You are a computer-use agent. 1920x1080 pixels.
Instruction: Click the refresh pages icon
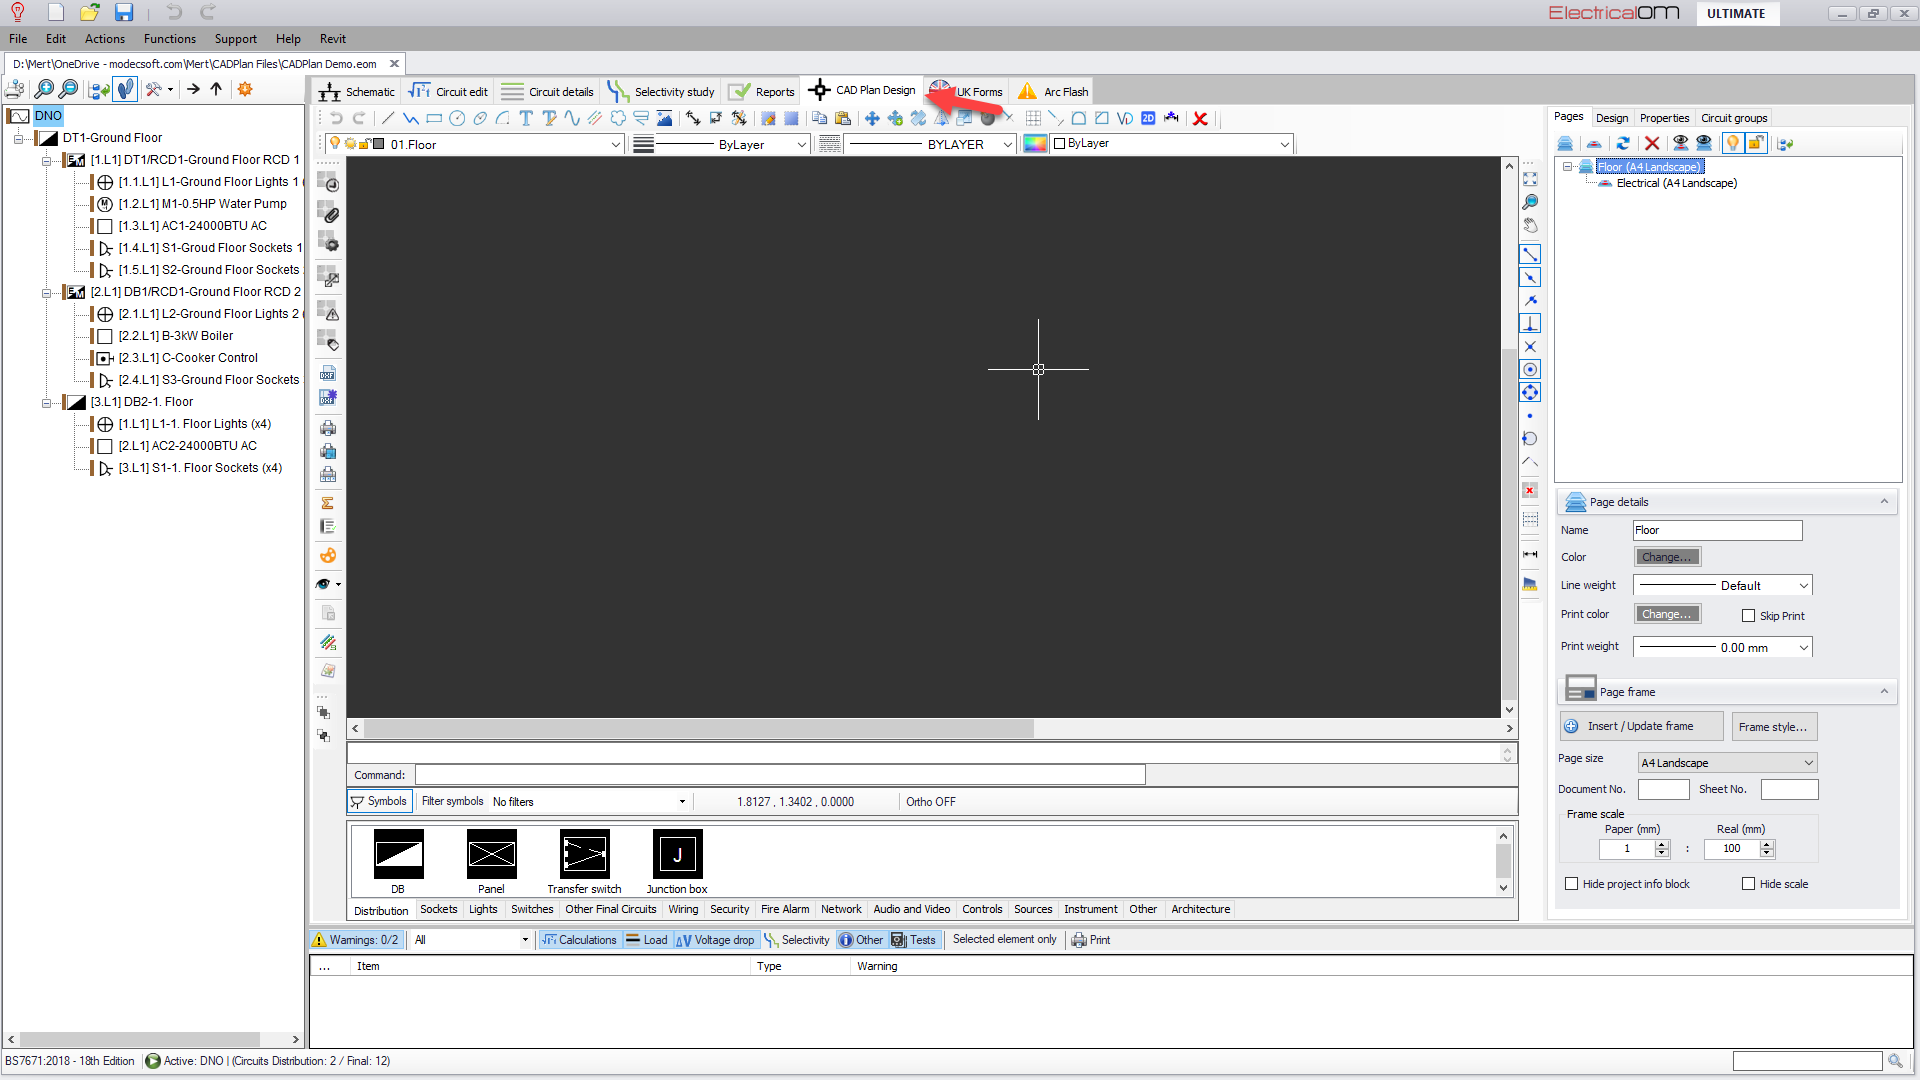pos(1623,143)
